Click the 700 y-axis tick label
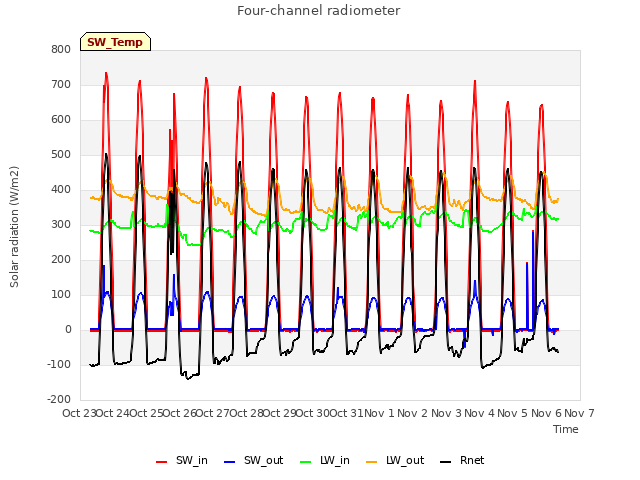640x480 pixels. [61, 84]
